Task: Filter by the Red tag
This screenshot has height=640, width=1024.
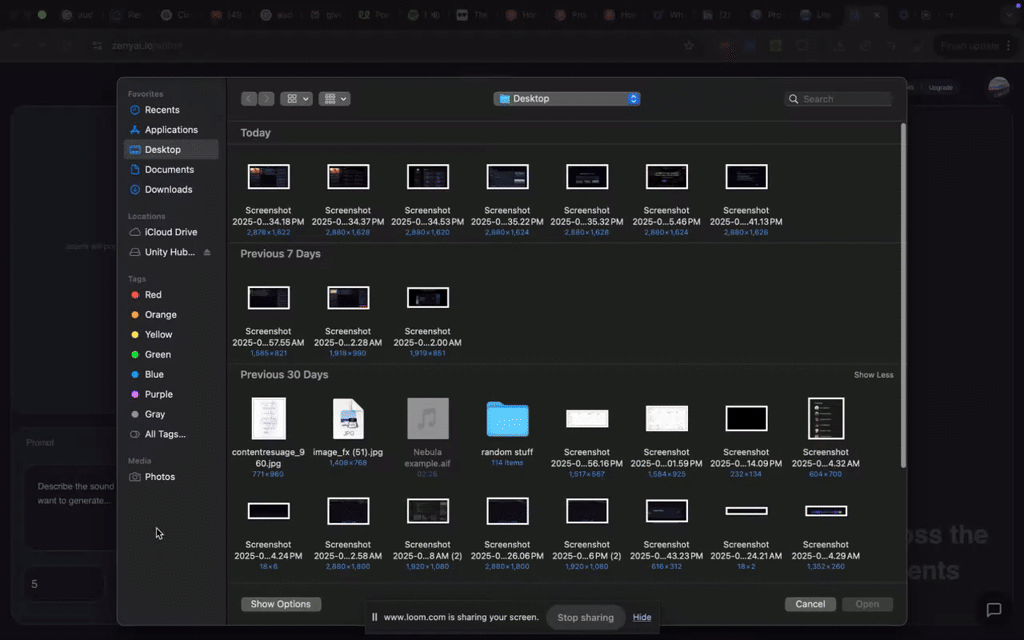Action: [x=153, y=295]
